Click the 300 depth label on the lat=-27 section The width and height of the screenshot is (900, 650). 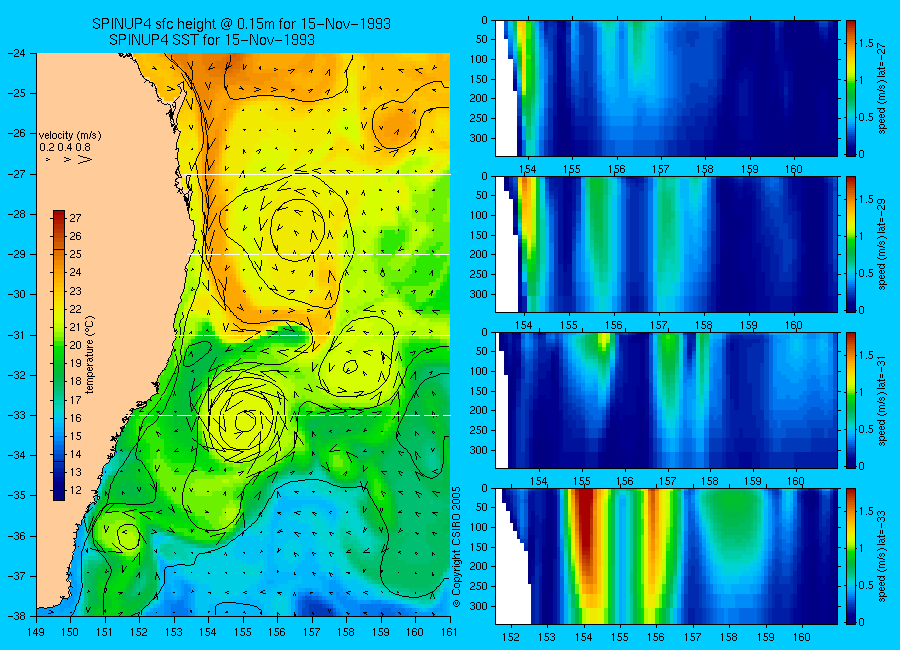point(479,138)
